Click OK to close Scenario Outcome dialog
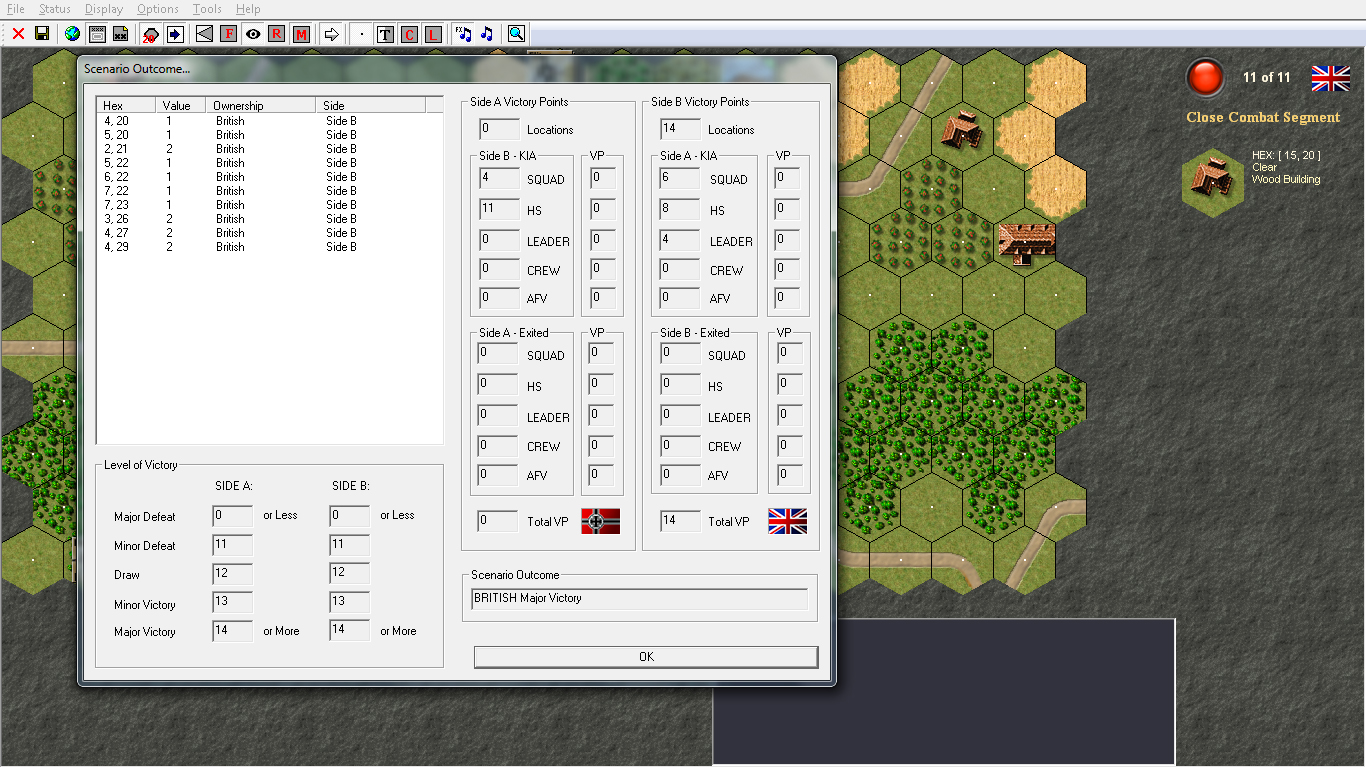Viewport: 1366px width, 768px height. point(646,657)
